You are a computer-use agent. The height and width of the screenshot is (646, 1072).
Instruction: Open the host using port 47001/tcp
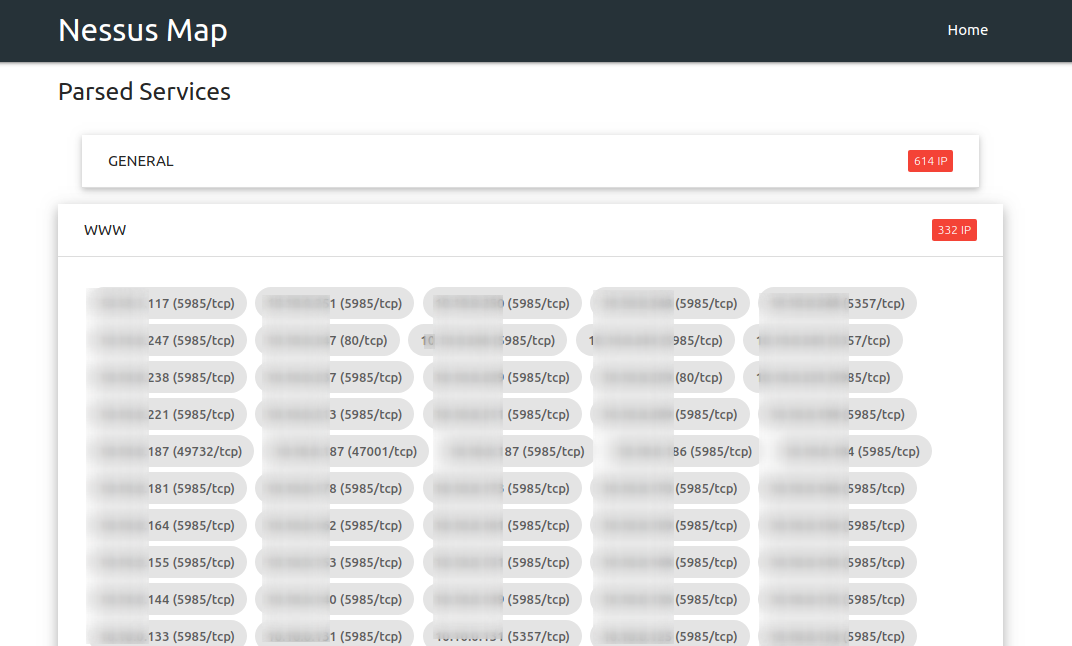[x=334, y=451]
